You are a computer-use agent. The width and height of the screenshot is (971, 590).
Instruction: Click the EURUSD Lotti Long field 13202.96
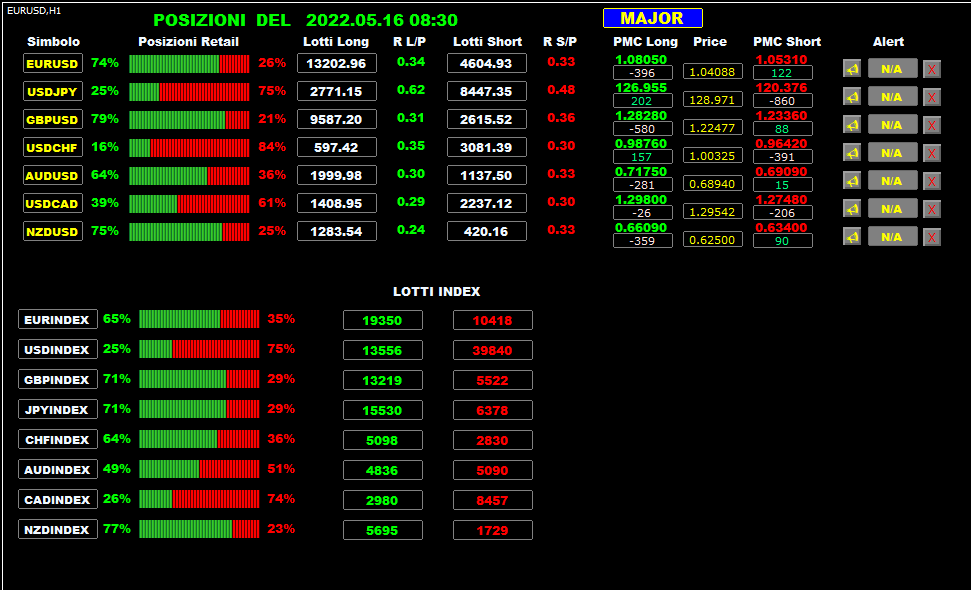(336, 63)
